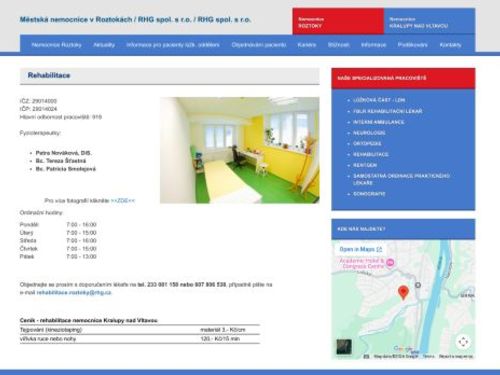Viewport: 500px width, 375px height.
Task: Open Kontakty menu item
Action: coord(450,45)
